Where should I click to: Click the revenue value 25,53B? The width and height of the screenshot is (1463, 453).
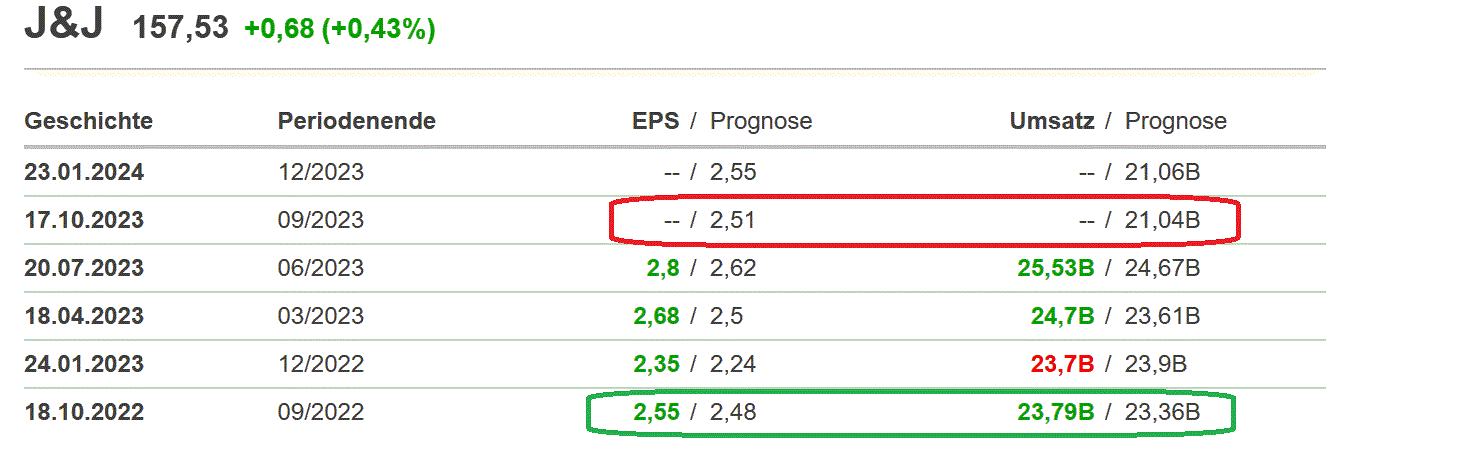(x=1053, y=268)
